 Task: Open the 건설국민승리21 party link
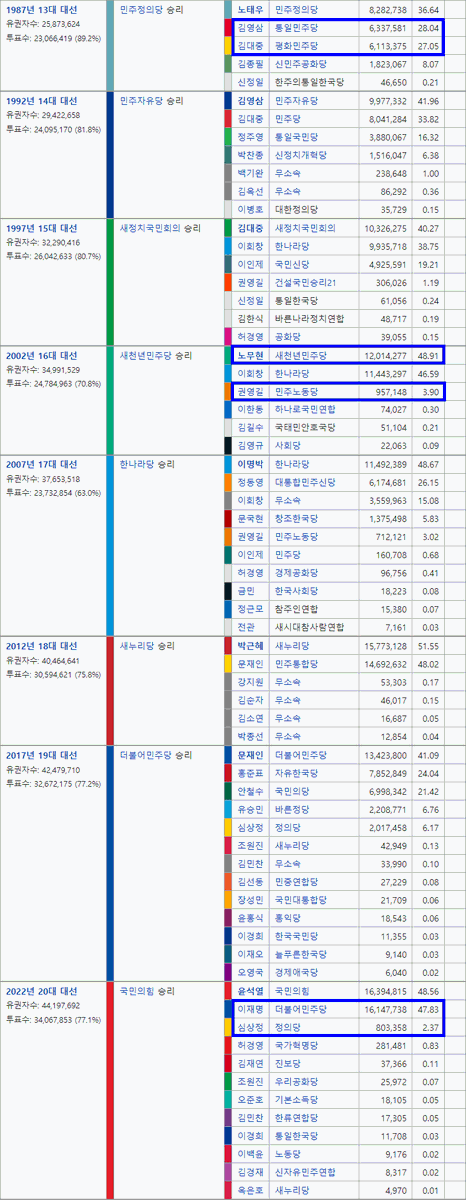(x=307, y=282)
